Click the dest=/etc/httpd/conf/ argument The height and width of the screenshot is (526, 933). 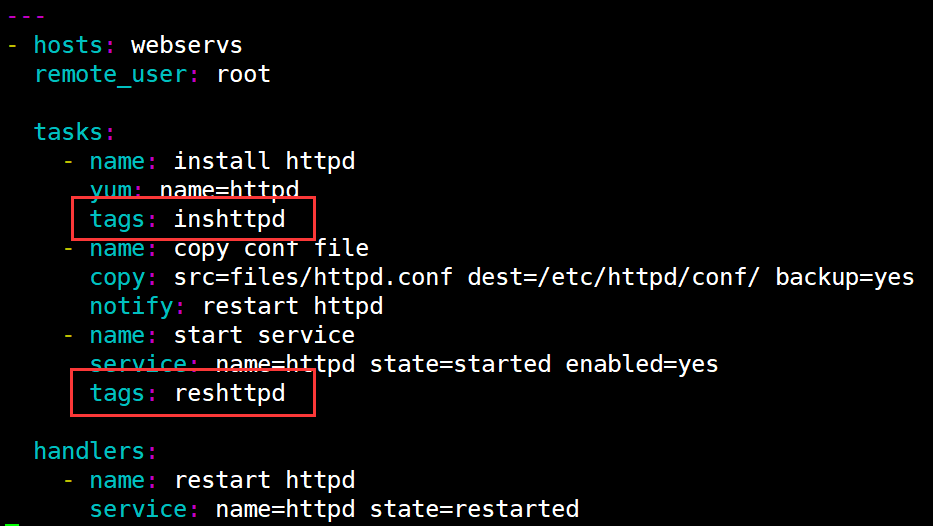(x=613, y=277)
